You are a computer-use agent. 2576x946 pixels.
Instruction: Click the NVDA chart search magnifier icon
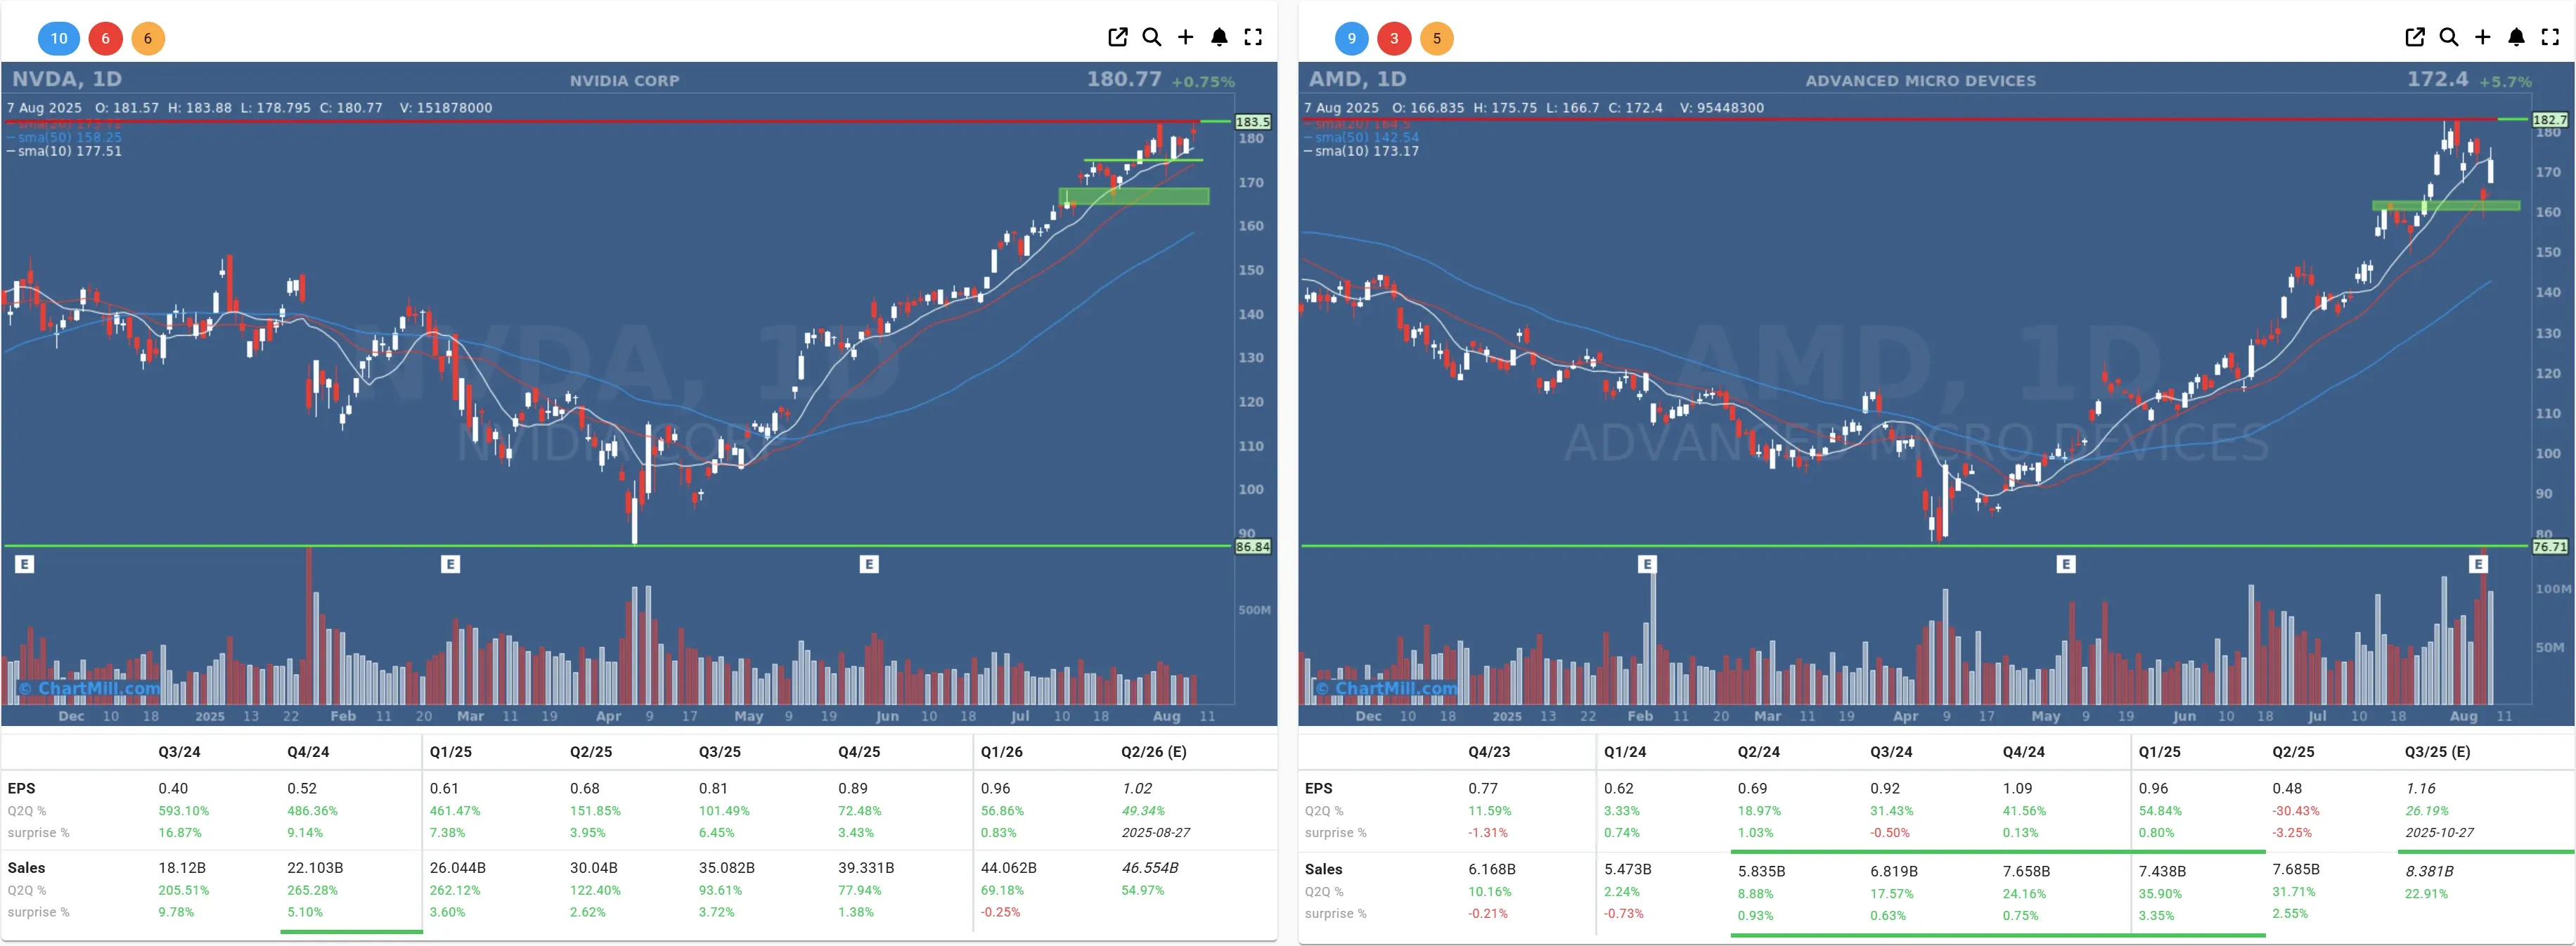click(x=1151, y=37)
